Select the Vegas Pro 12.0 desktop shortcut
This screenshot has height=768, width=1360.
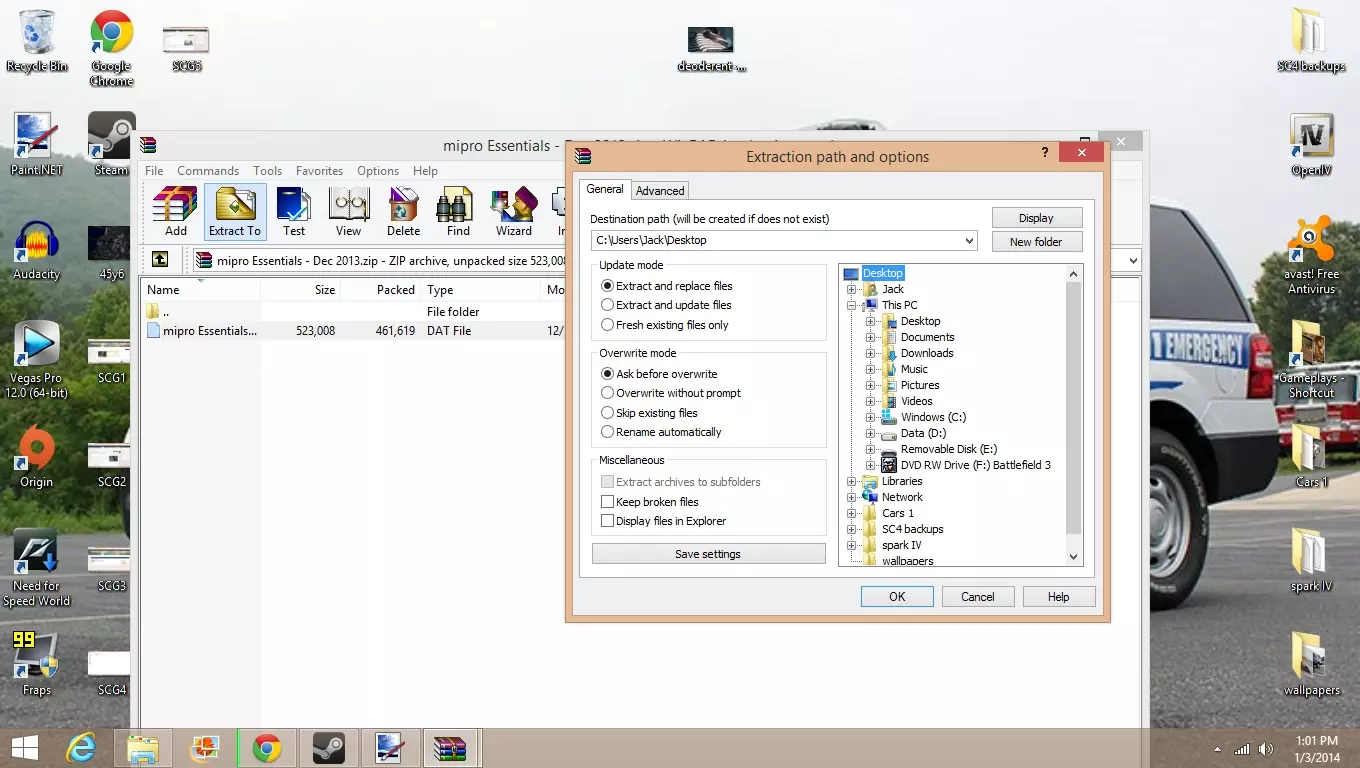pyautogui.click(x=37, y=360)
